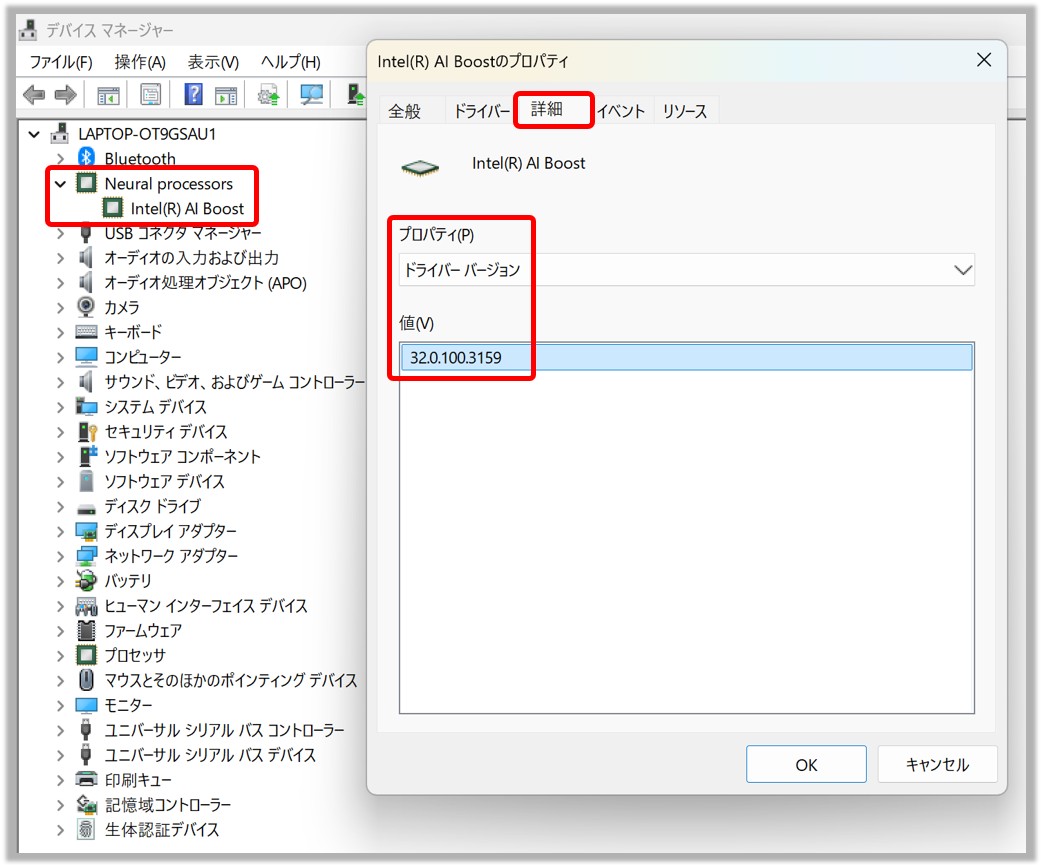Select the 印刷キュー printer icon
This screenshot has width=1041, height=865.
(x=86, y=779)
